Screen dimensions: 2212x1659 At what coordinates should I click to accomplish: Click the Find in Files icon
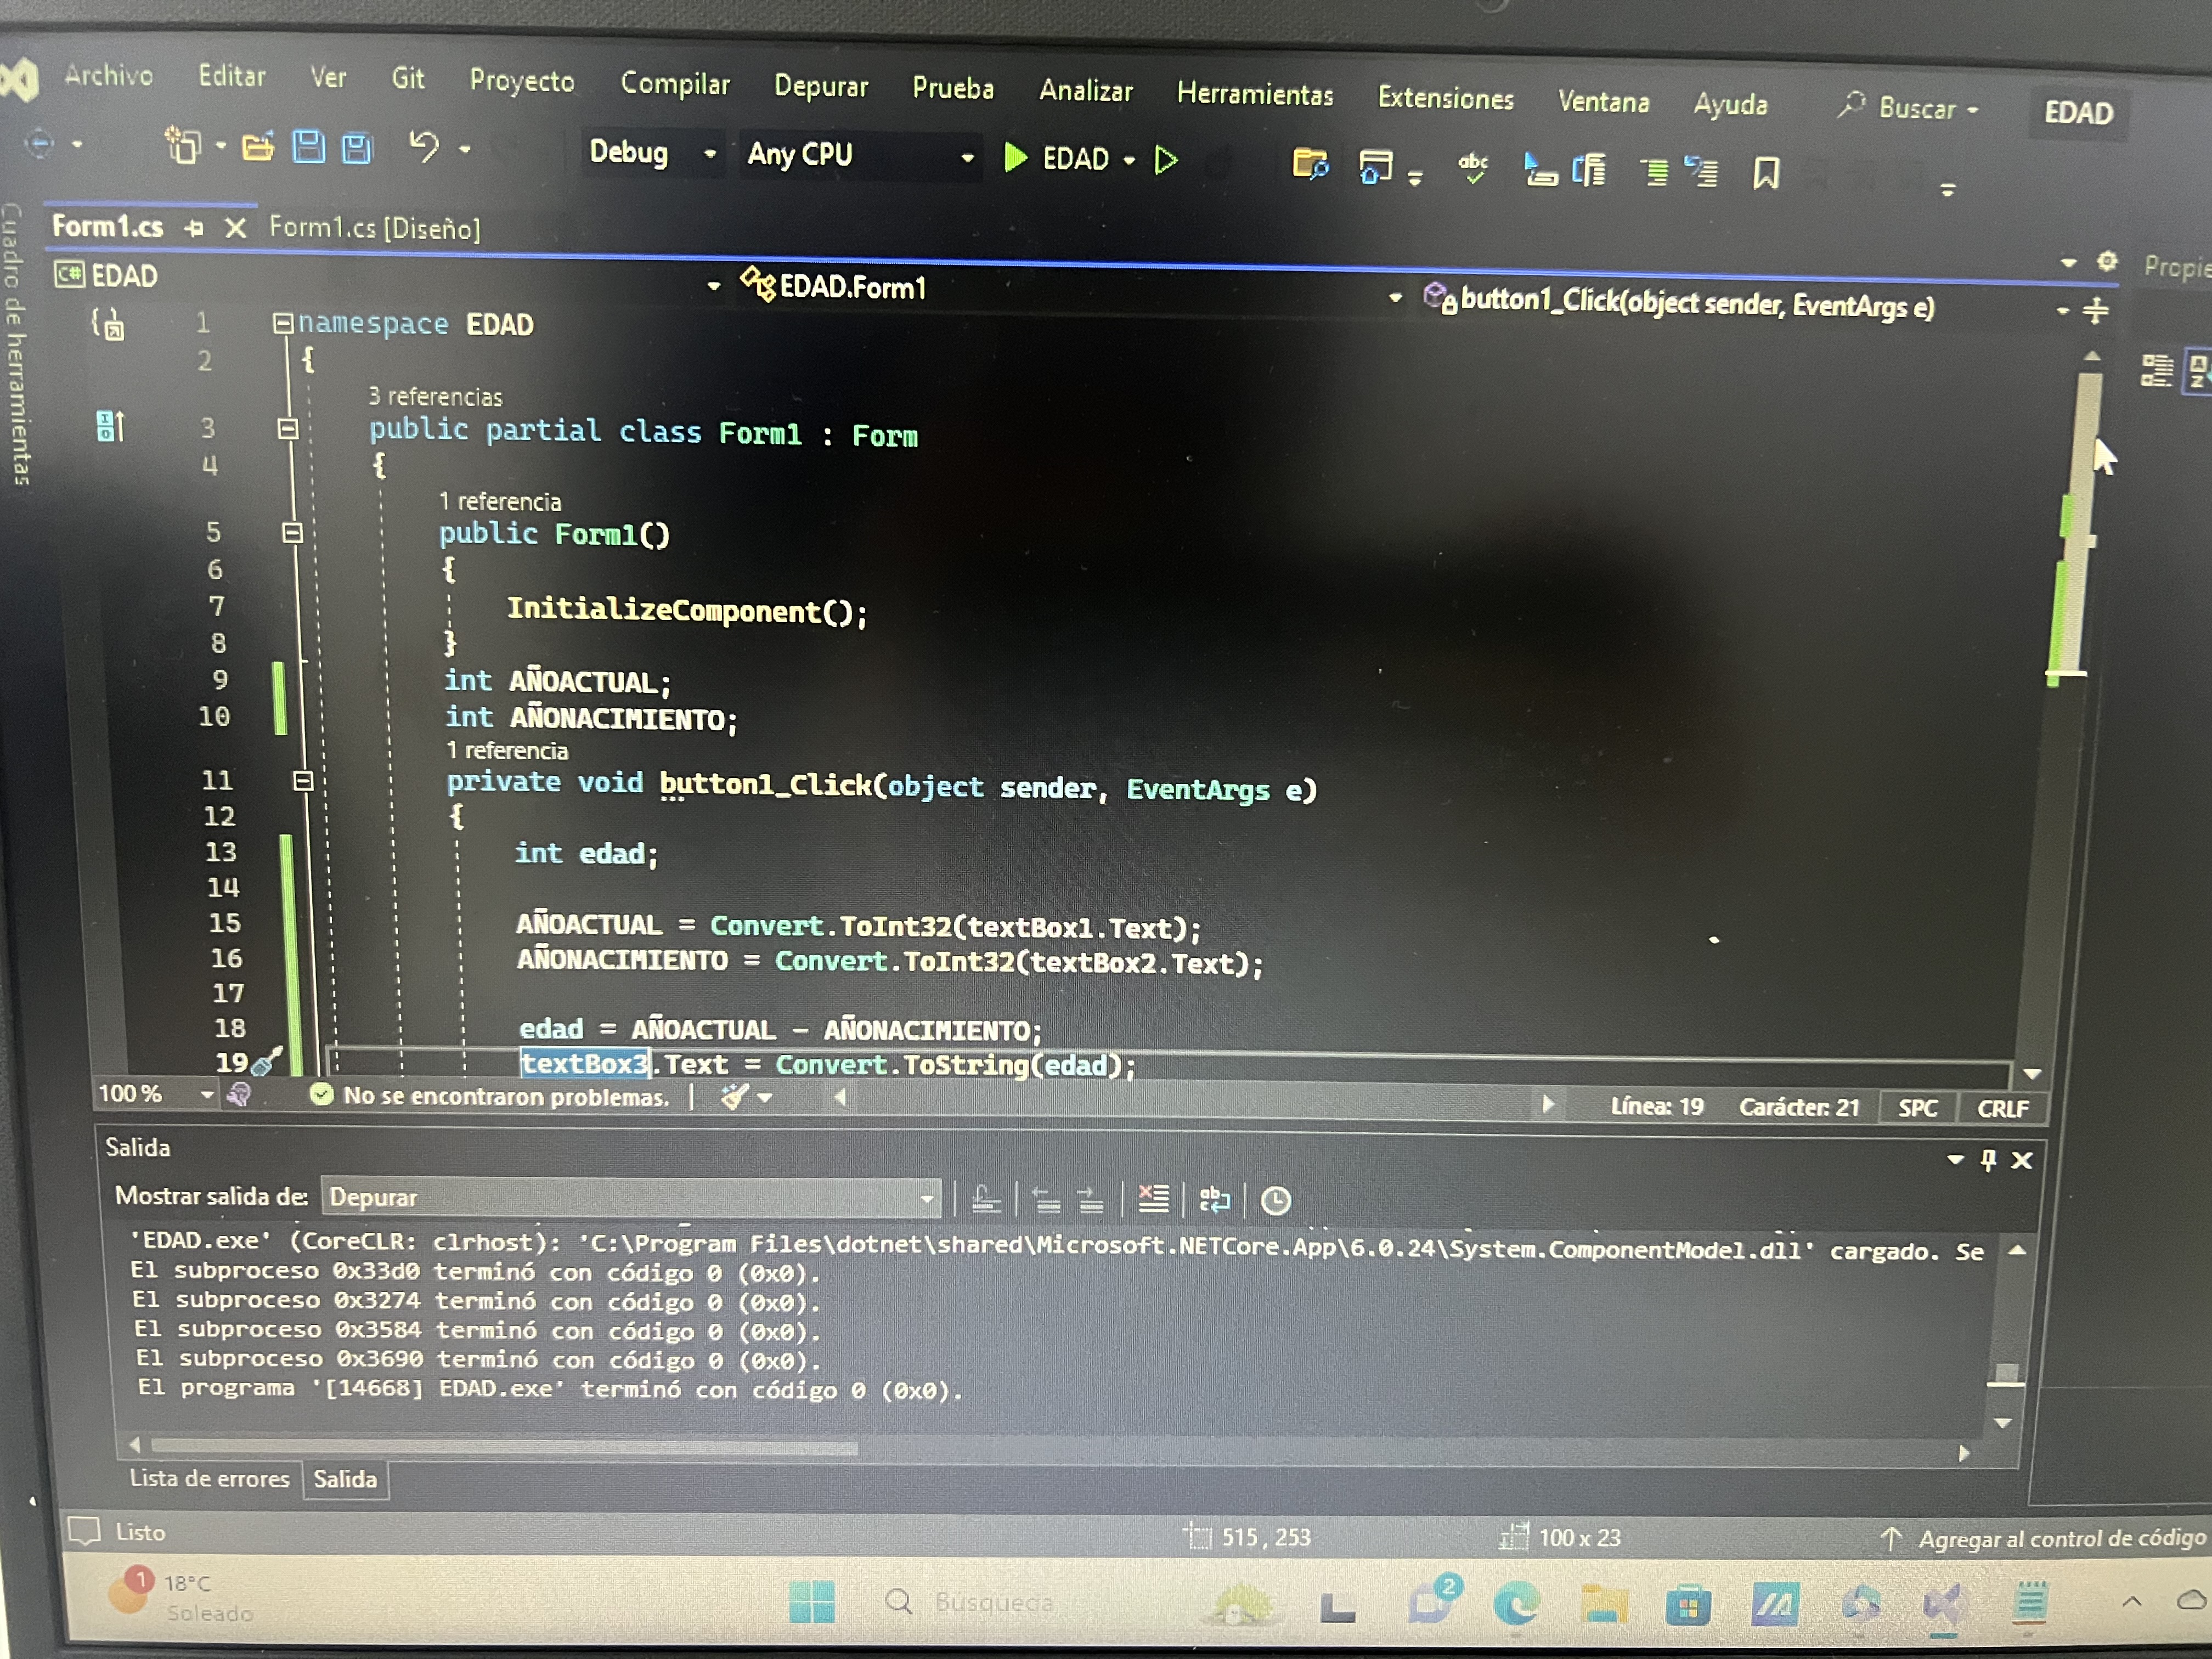(x=1310, y=163)
